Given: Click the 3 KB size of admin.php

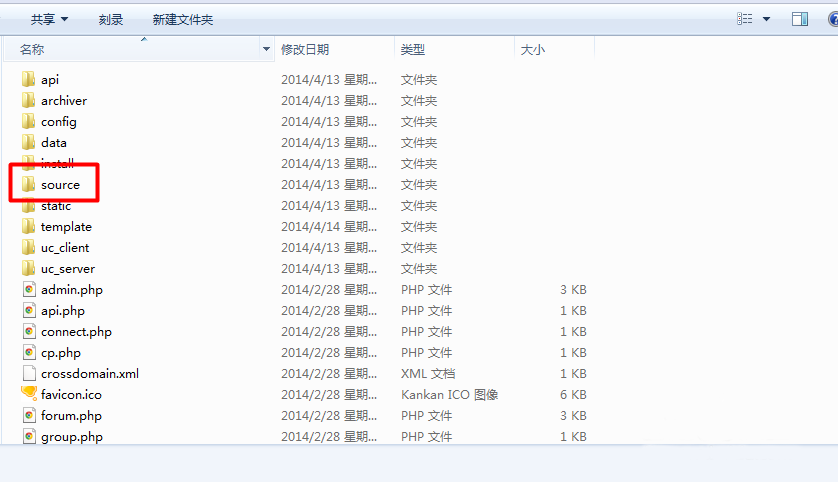Looking at the screenshot, I should pyautogui.click(x=573, y=290).
